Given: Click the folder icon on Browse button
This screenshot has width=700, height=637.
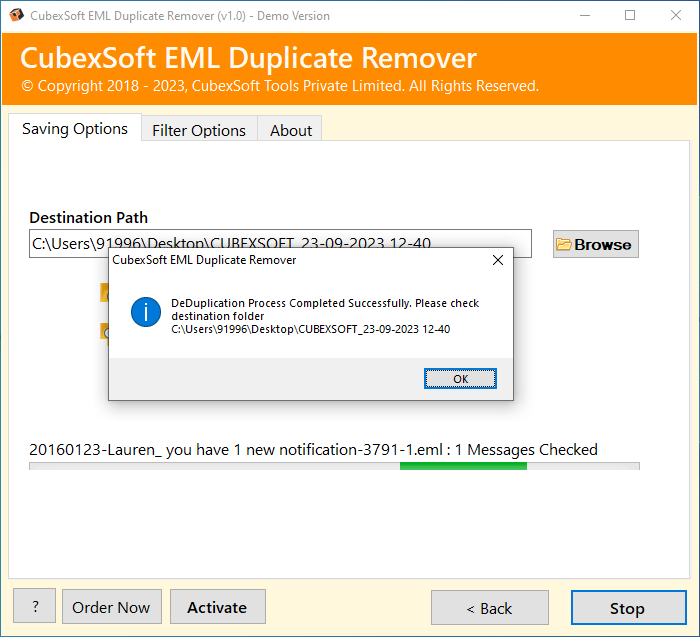Looking at the screenshot, I should pos(563,244).
